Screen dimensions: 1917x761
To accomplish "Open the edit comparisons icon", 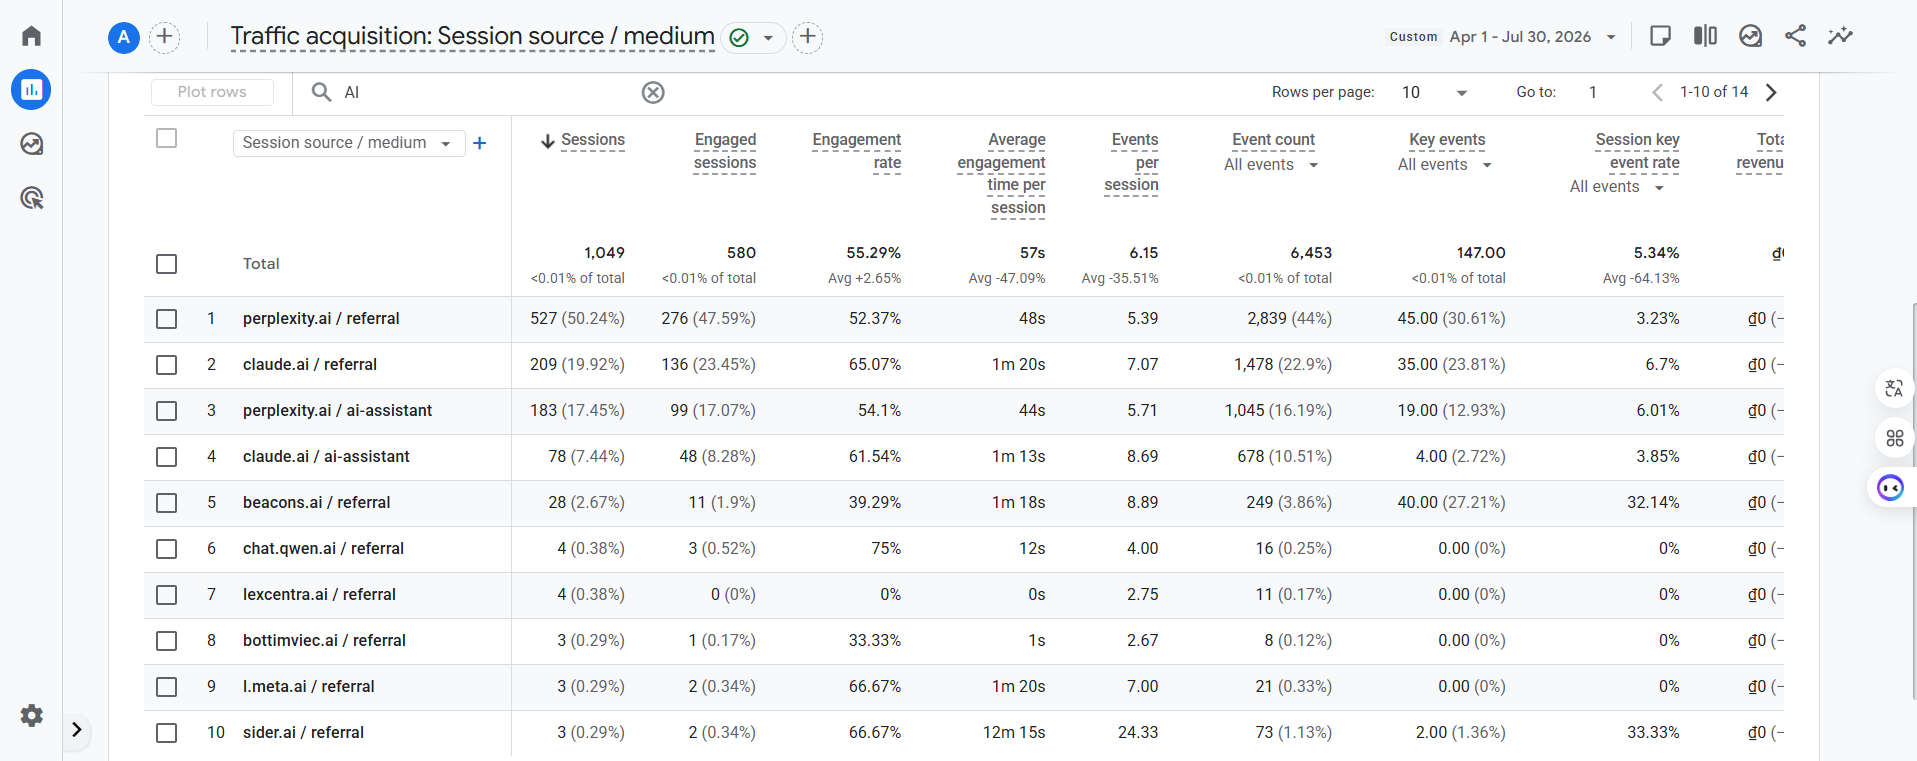I will coord(1705,36).
